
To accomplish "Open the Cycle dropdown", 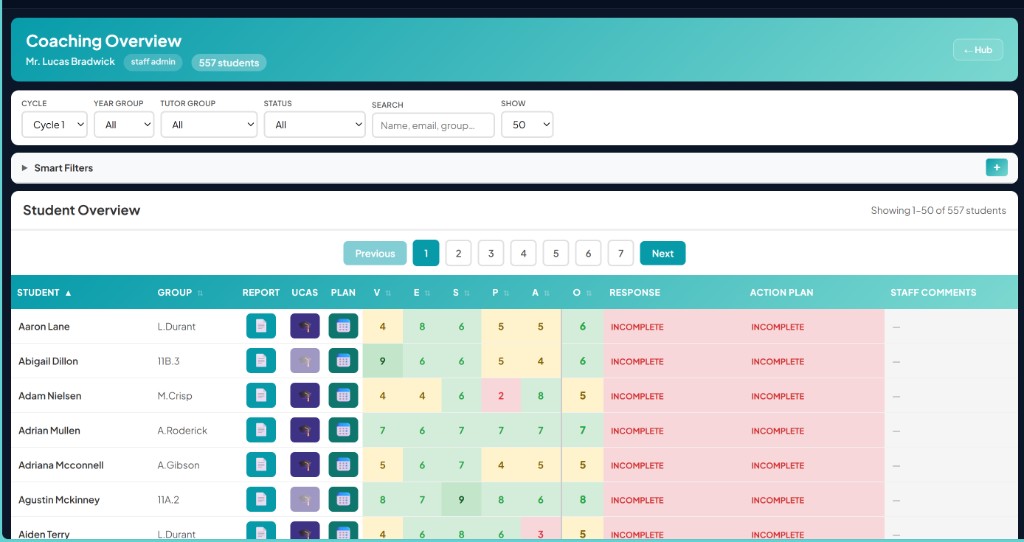I will pyautogui.click(x=54, y=125).
